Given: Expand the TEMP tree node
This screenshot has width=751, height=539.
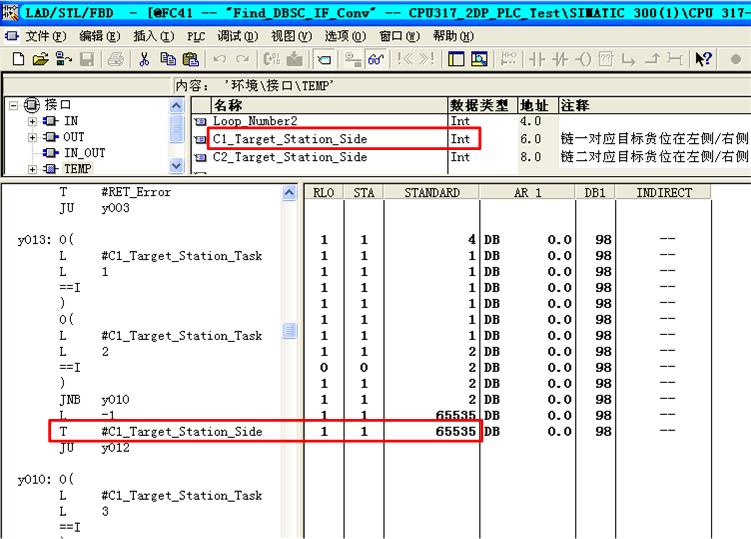Looking at the screenshot, I should [32, 169].
